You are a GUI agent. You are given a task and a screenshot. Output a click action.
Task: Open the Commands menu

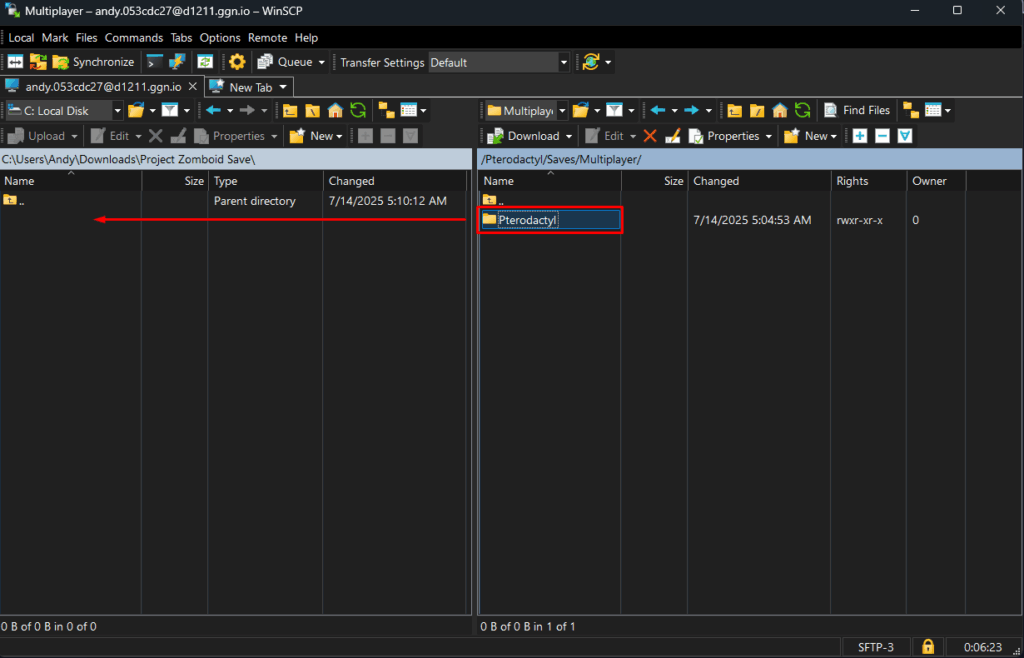click(134, 38)
